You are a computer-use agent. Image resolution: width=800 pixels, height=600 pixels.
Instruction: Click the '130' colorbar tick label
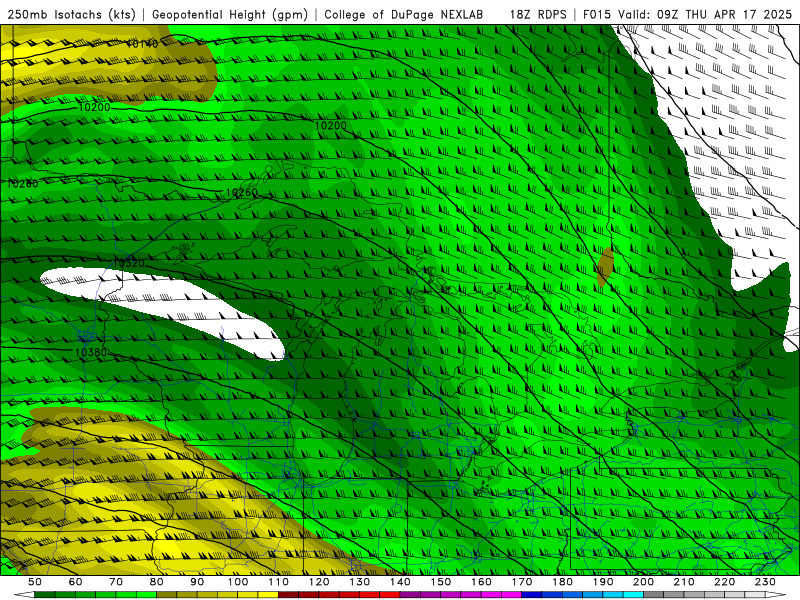360,582
